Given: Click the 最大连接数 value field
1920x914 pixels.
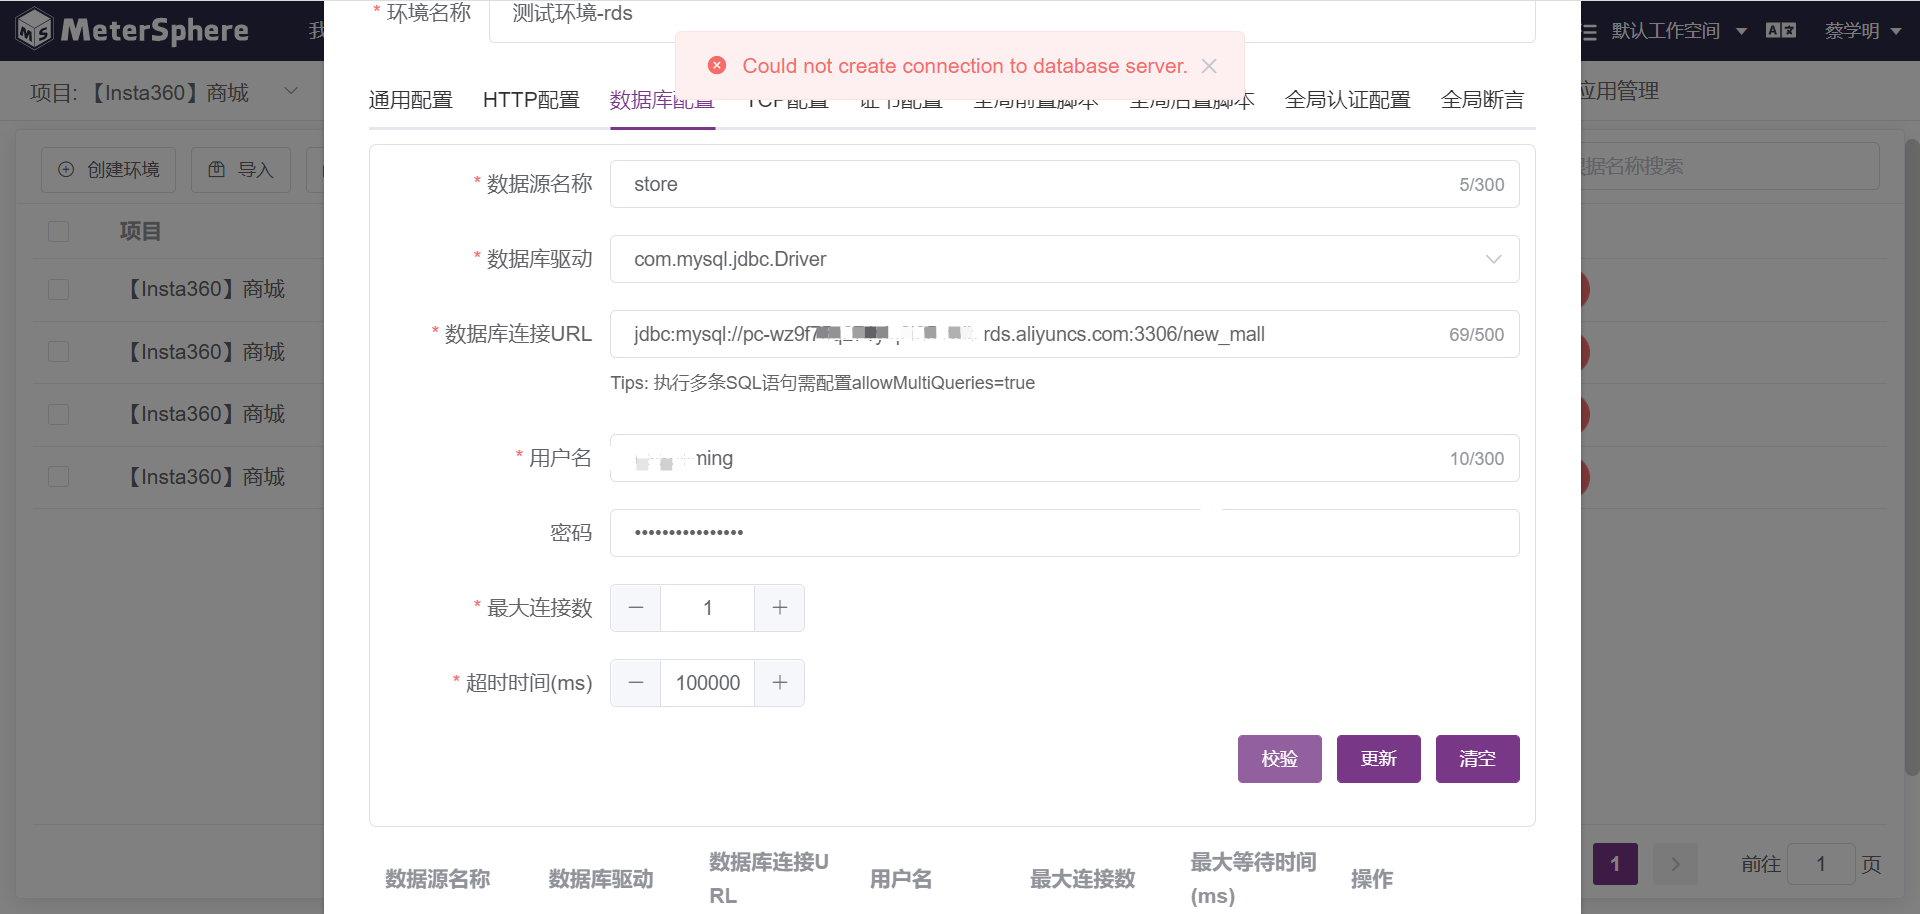Looking at the screenshot, I should 708,608.
